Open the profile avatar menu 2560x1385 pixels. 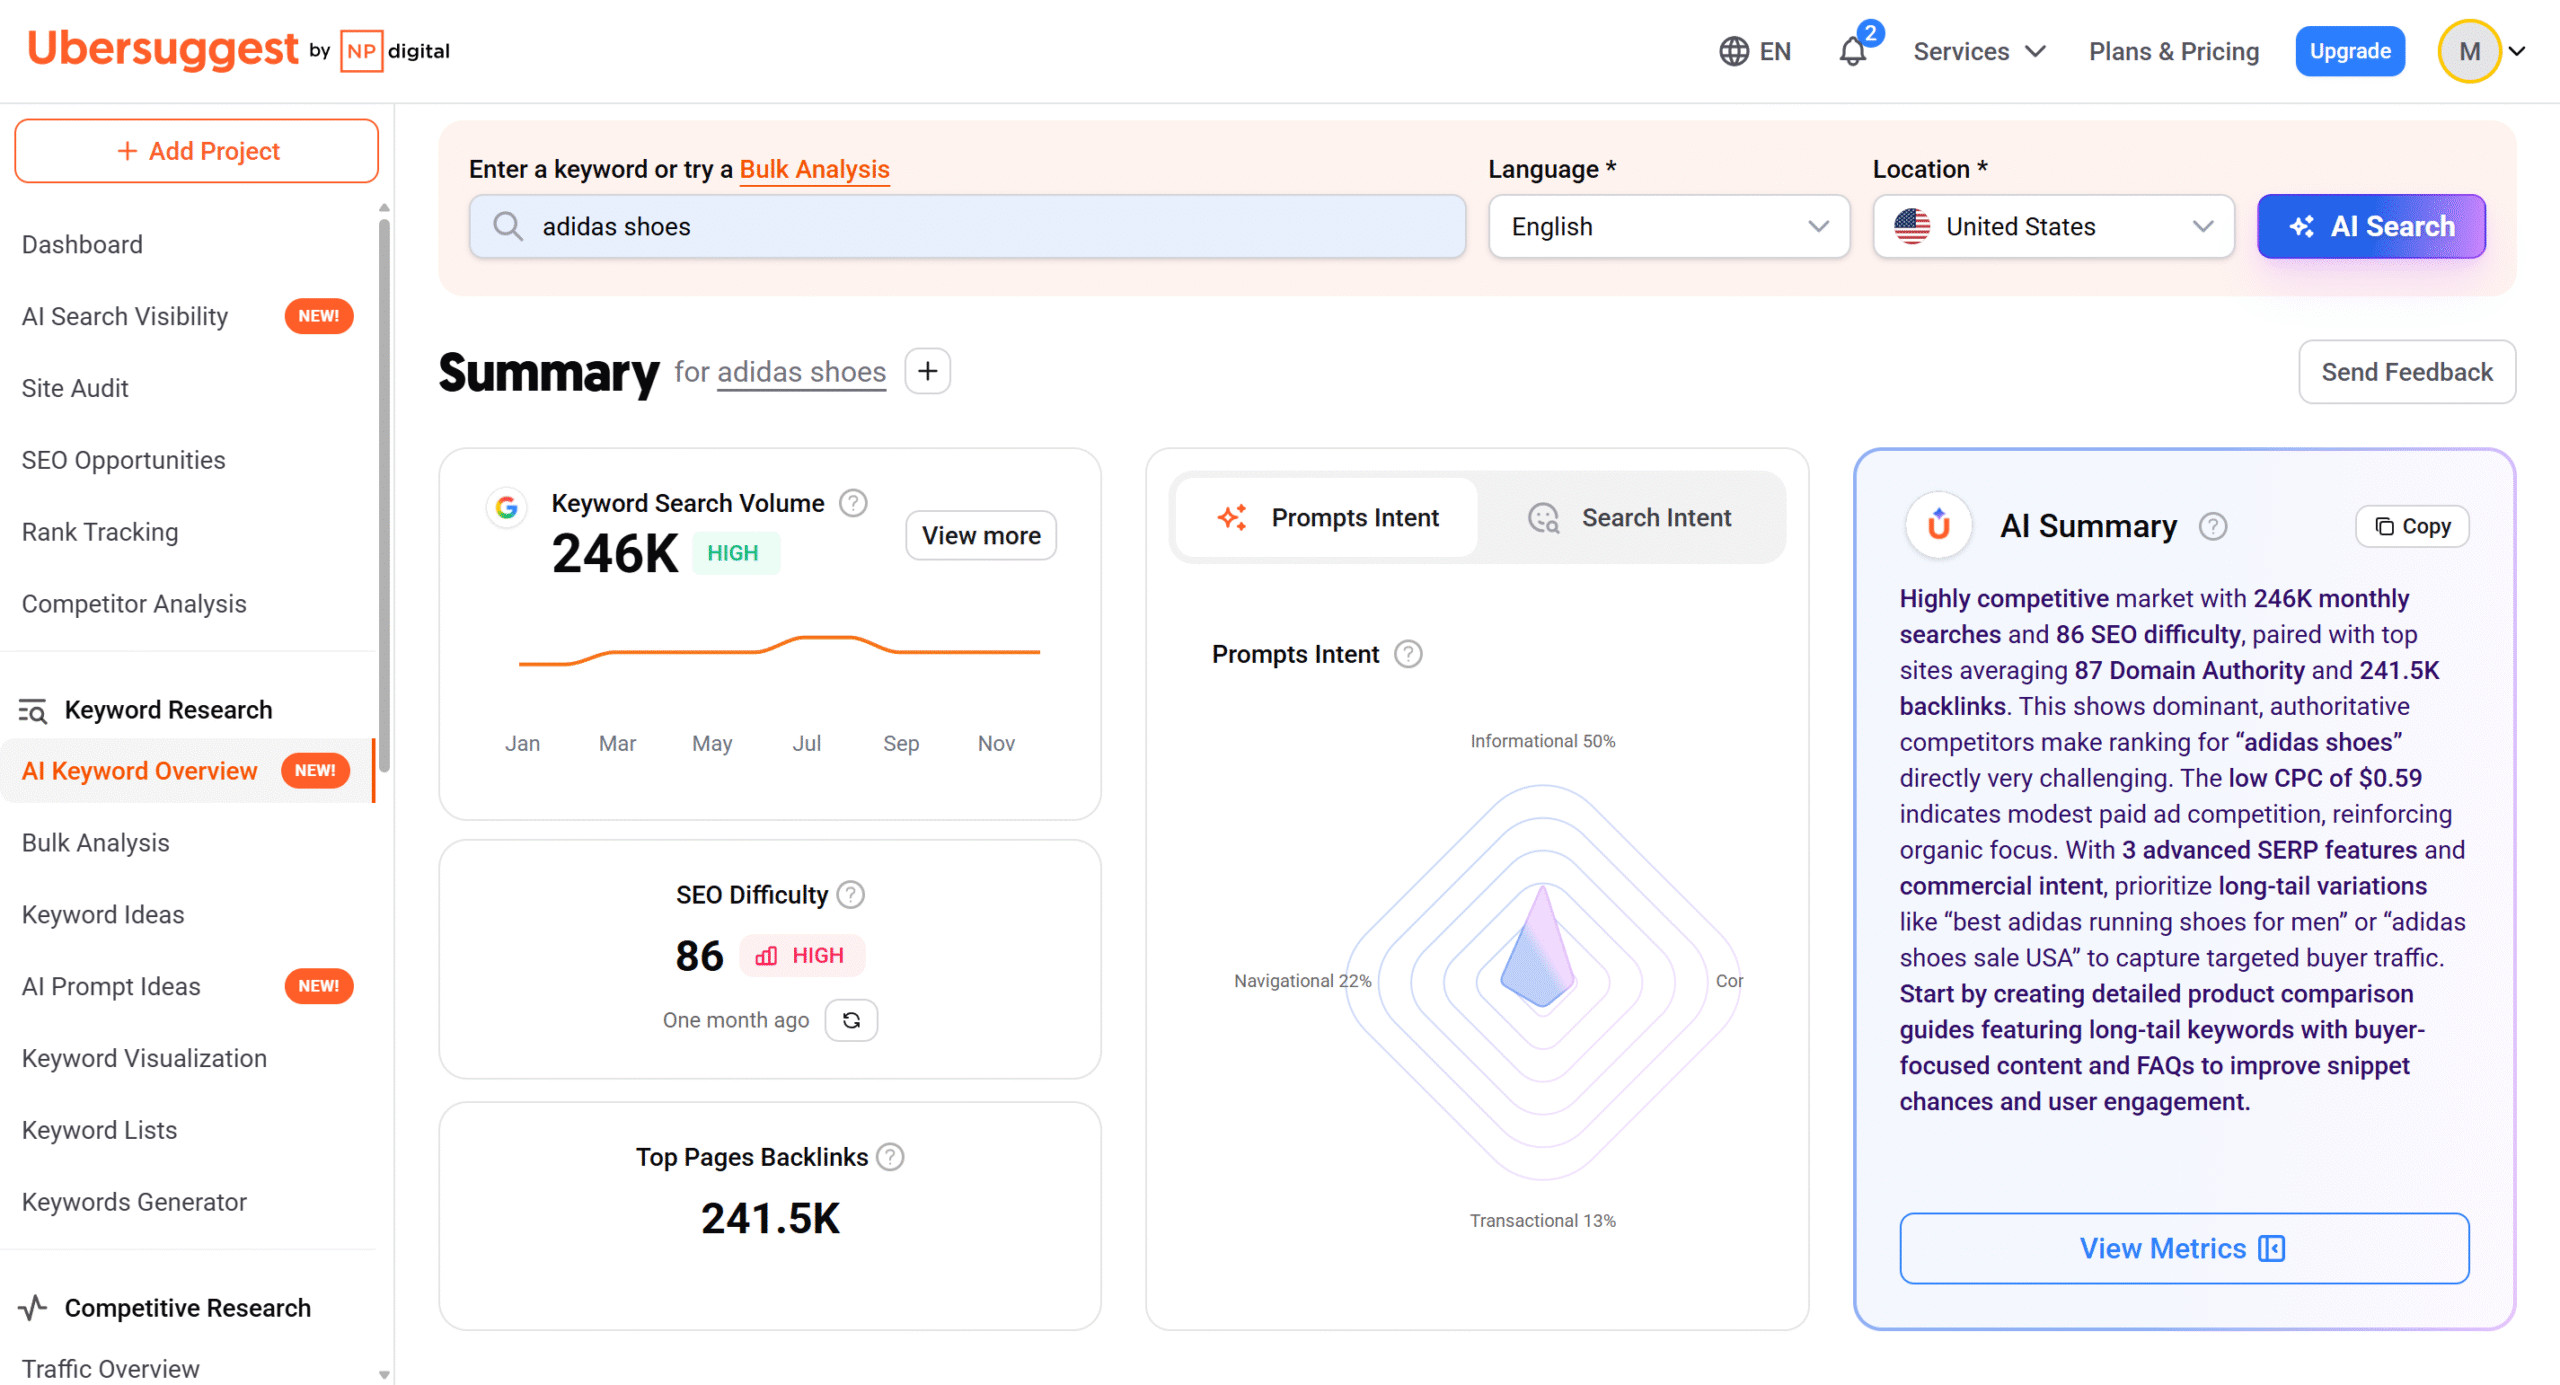[2469, 50]
